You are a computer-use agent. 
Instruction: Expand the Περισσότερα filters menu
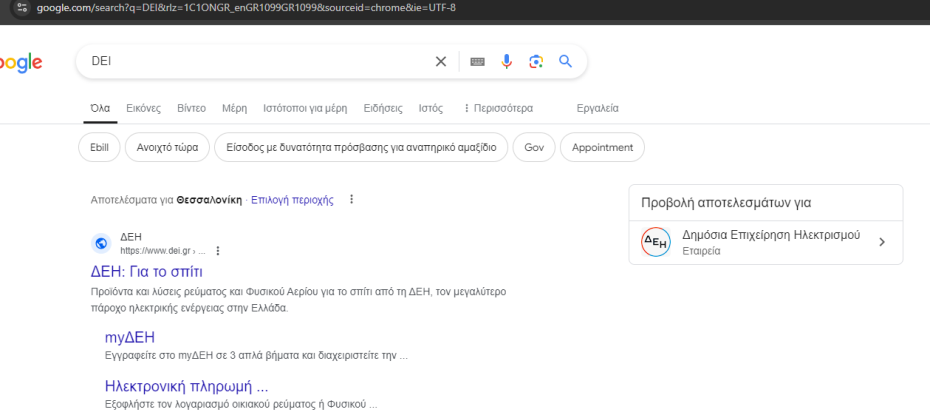pos(498,108)
